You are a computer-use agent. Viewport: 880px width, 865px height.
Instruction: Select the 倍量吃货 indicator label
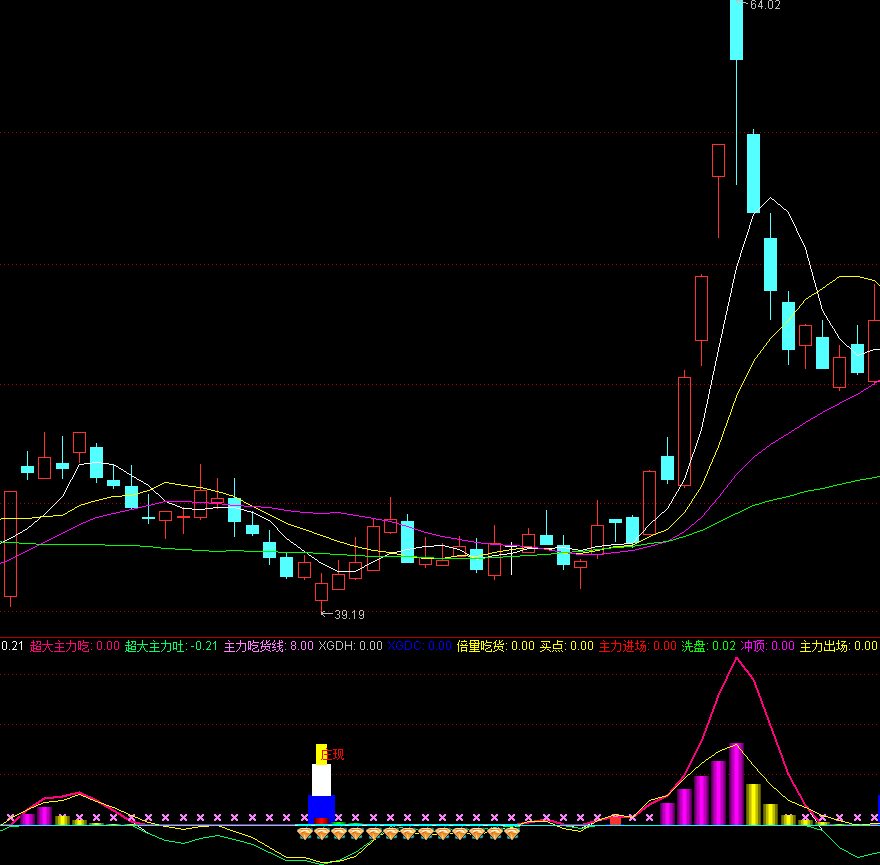click(x=482, y=647)
